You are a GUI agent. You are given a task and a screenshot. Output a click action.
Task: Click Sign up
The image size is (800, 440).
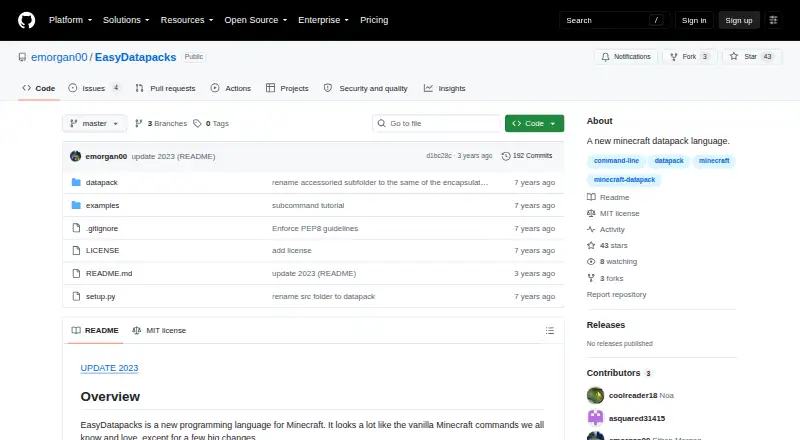pos(739,20)
